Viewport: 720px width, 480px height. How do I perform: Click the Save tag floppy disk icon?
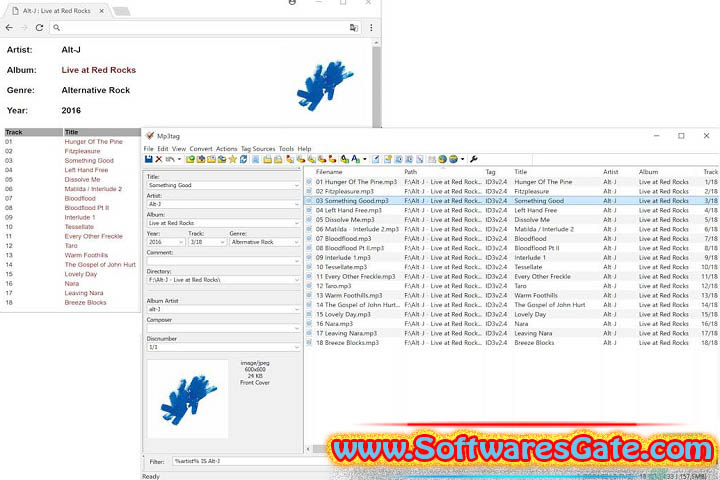148,159
